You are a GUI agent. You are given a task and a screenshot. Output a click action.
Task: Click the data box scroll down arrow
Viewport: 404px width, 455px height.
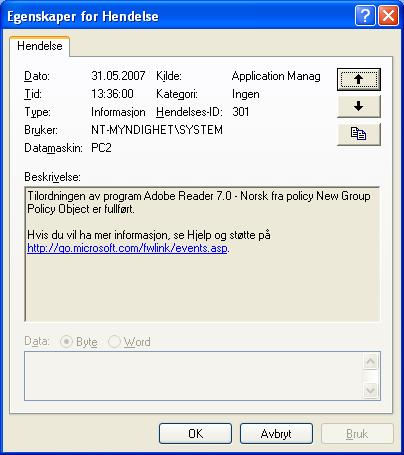(x=370, y=390)
